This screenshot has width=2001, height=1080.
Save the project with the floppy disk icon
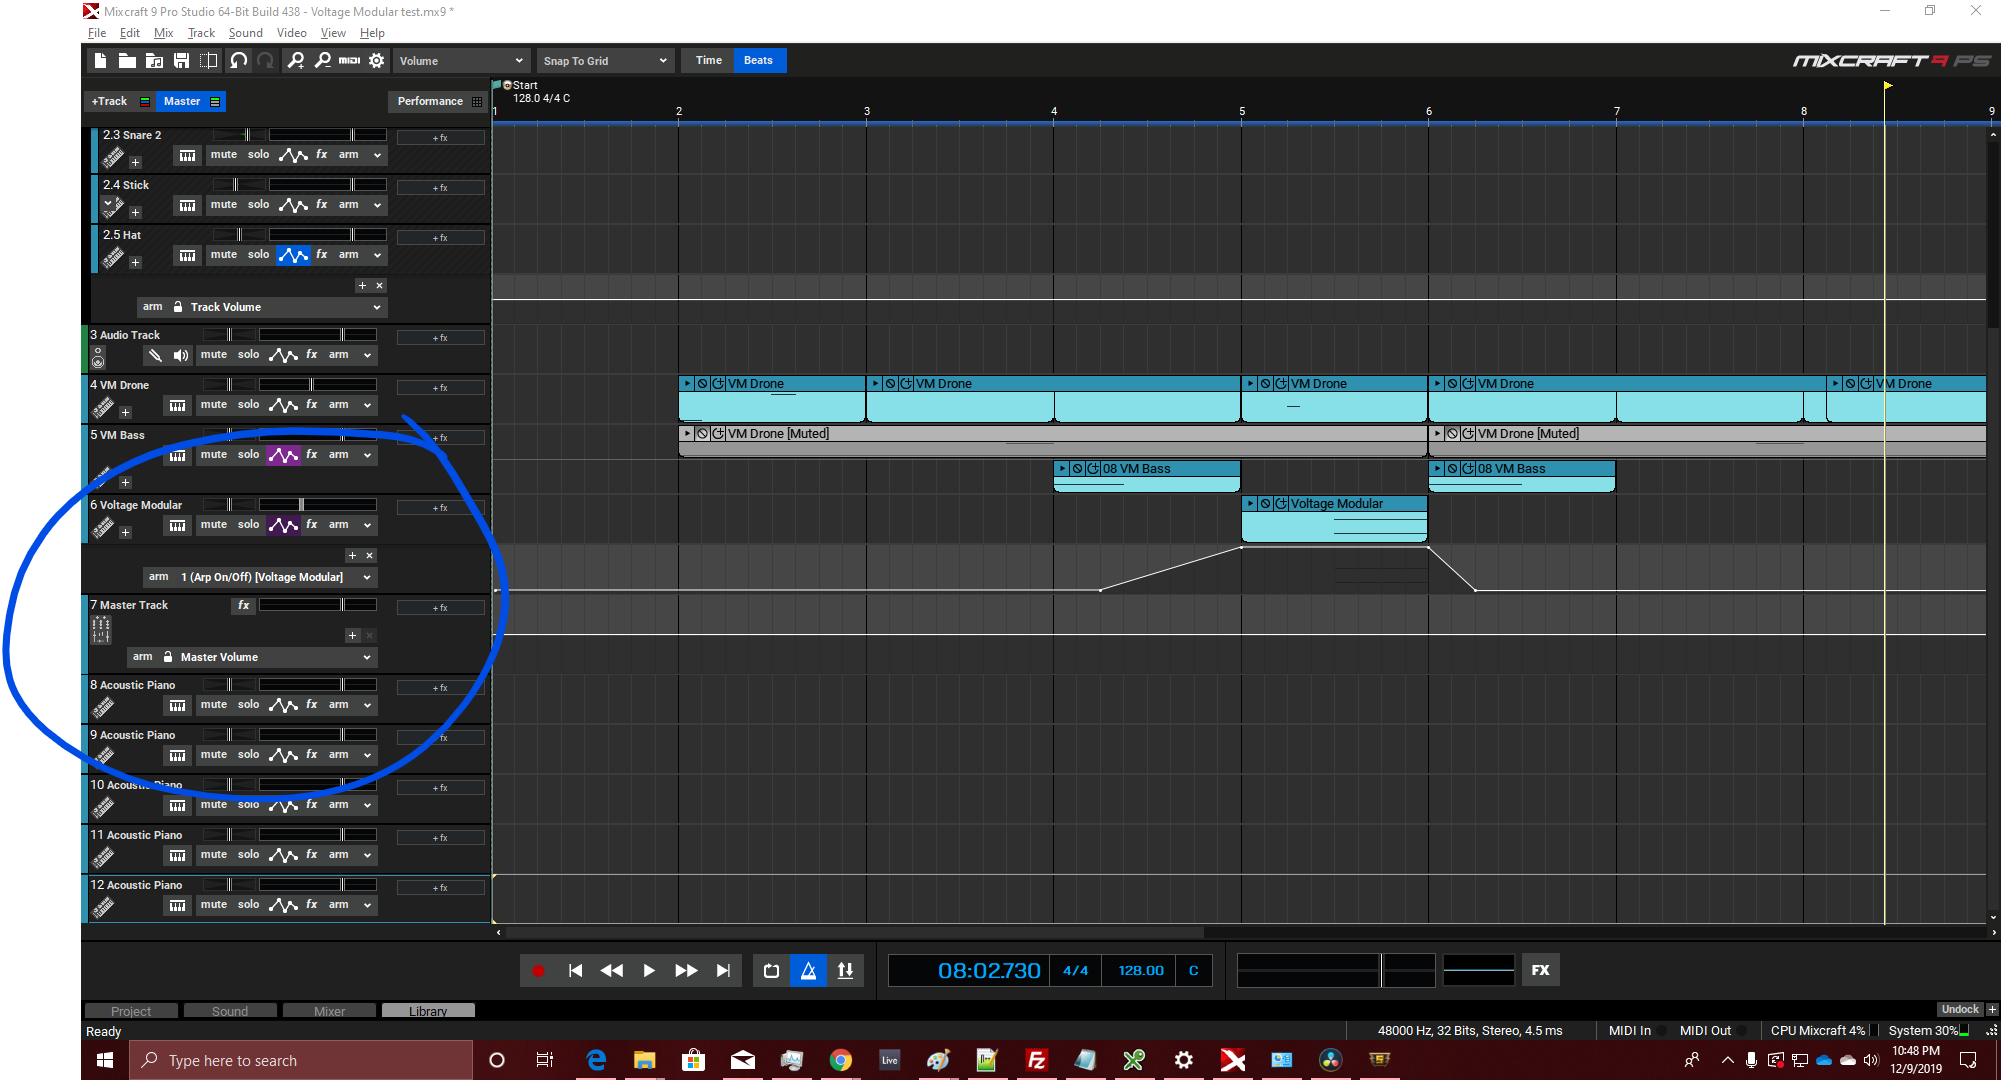[181, 61]
